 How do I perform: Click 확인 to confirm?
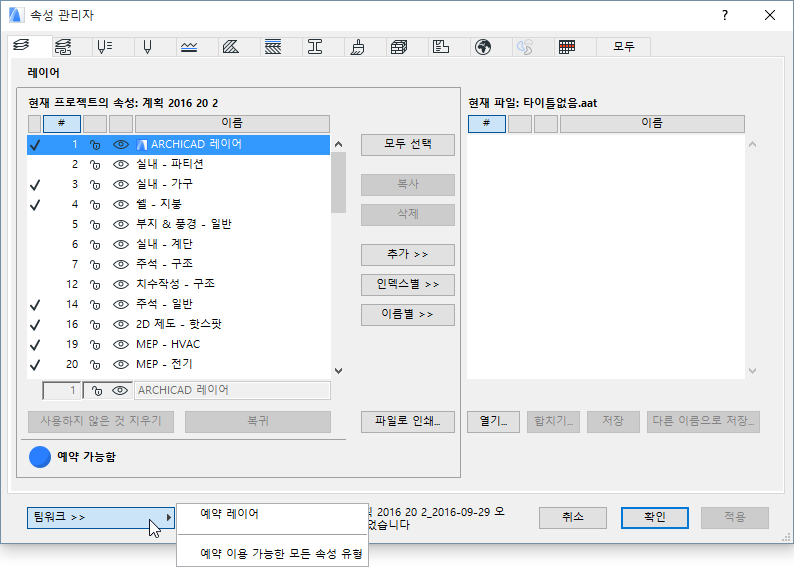655,517
